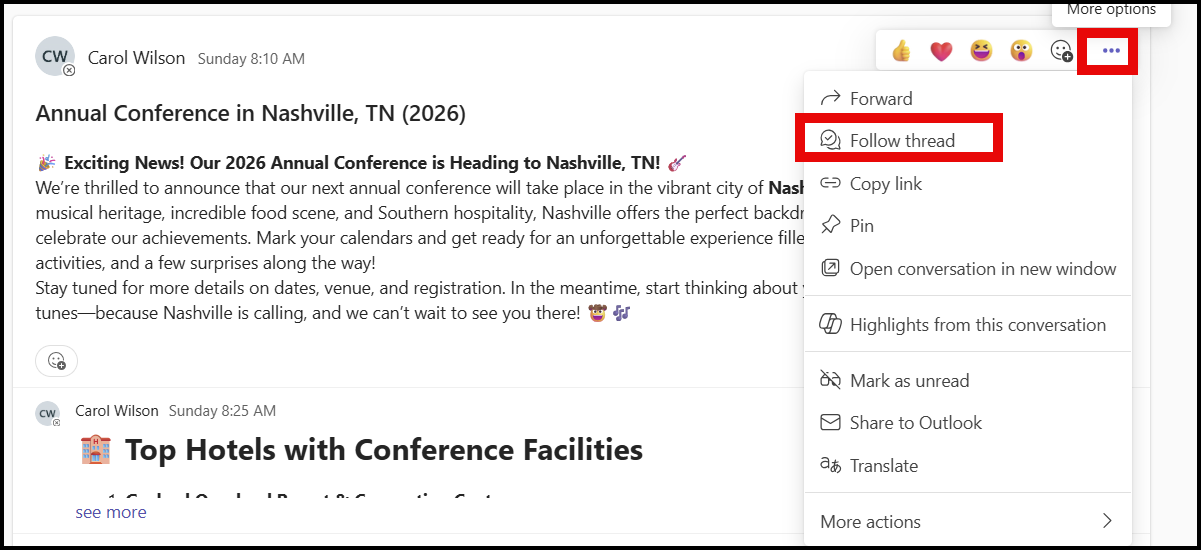React with thumbs up emoji

pyautogui.click(x=901, y=51)
